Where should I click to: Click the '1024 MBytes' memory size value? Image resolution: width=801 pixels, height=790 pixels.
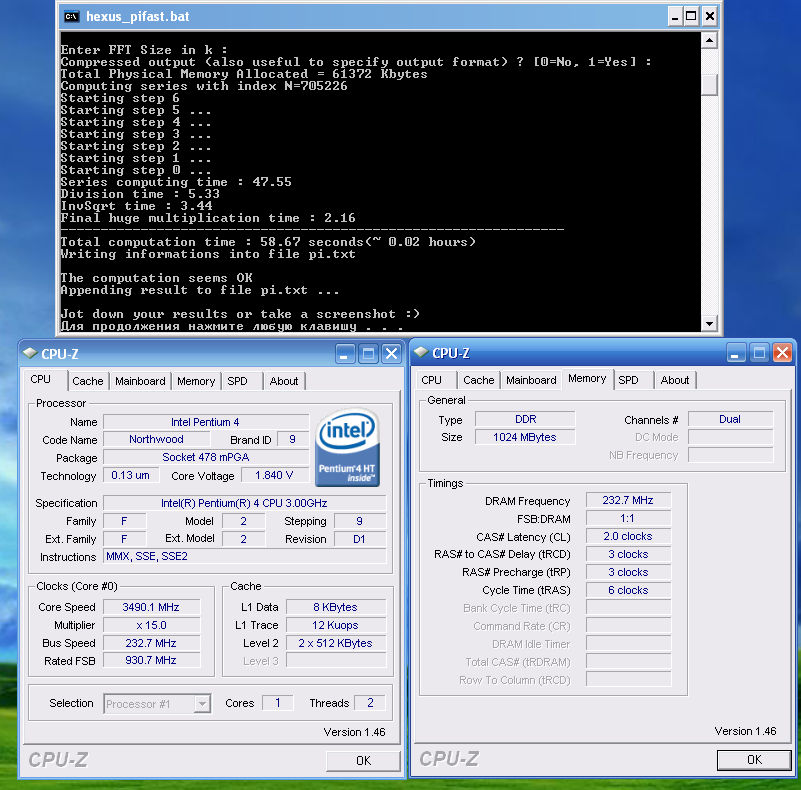point(525,437)
